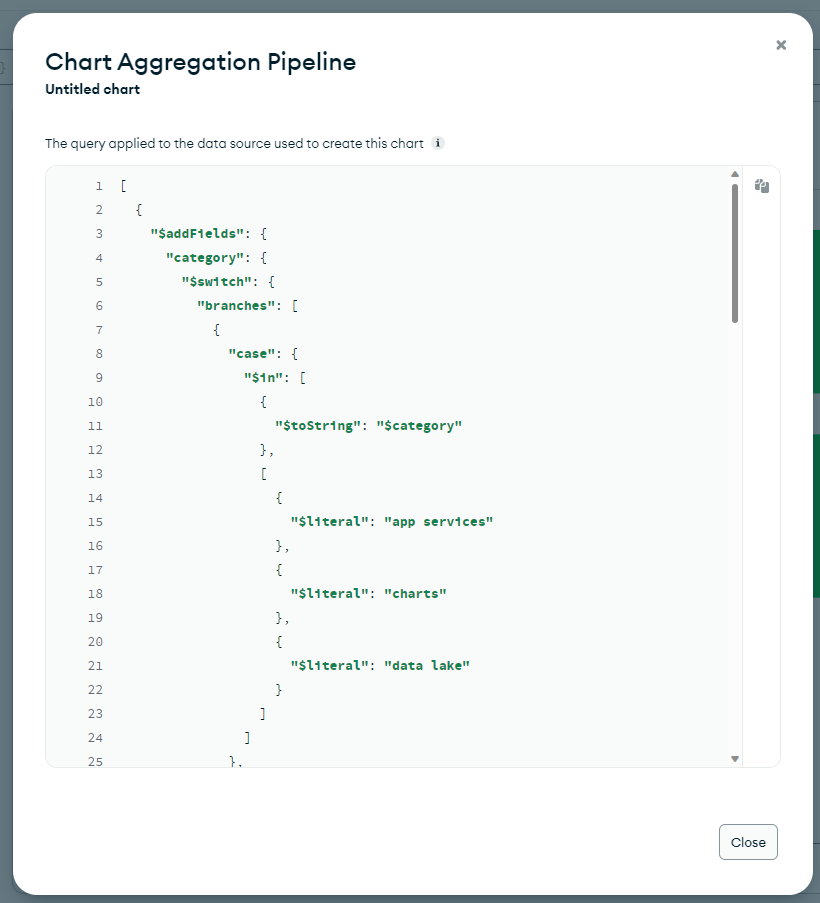Place cursor on the "$addFields" key
Screen dimensions: 820x903
click(197, 234)
